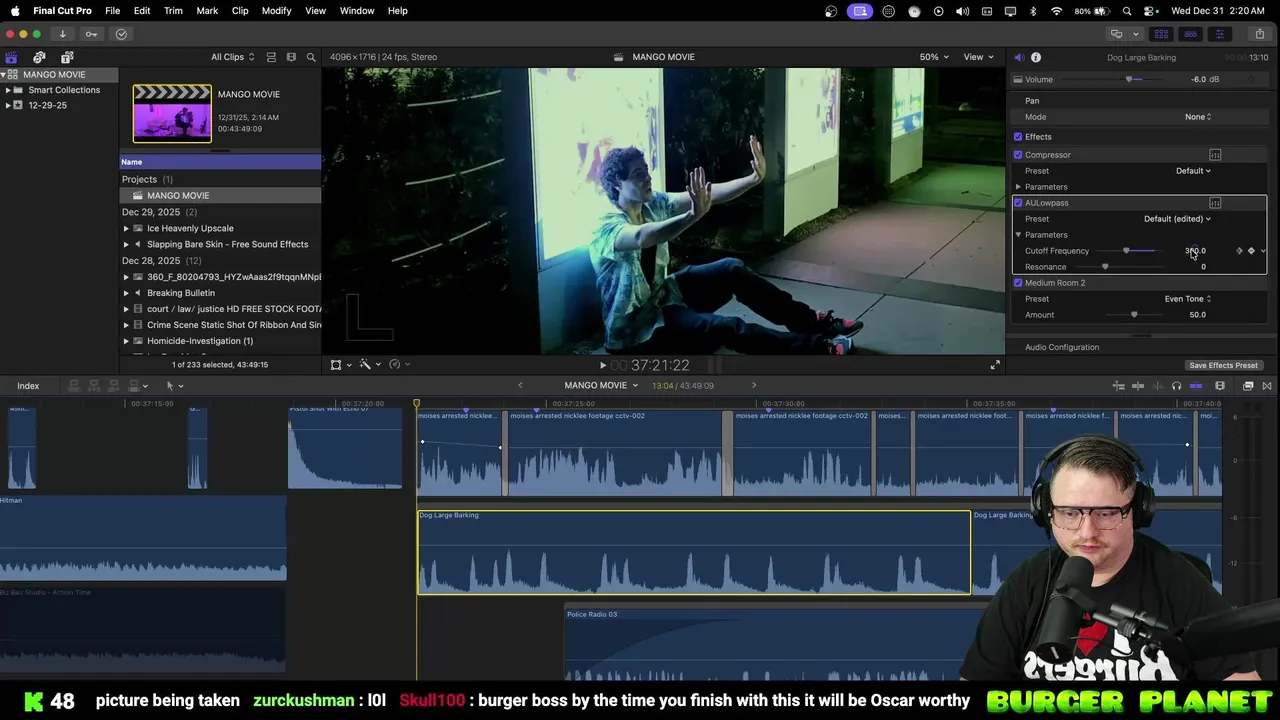The height and width of the screenshot is (720, 1280).
Task: Adjust the Volume slider
Action: (x=1129, y=79)
